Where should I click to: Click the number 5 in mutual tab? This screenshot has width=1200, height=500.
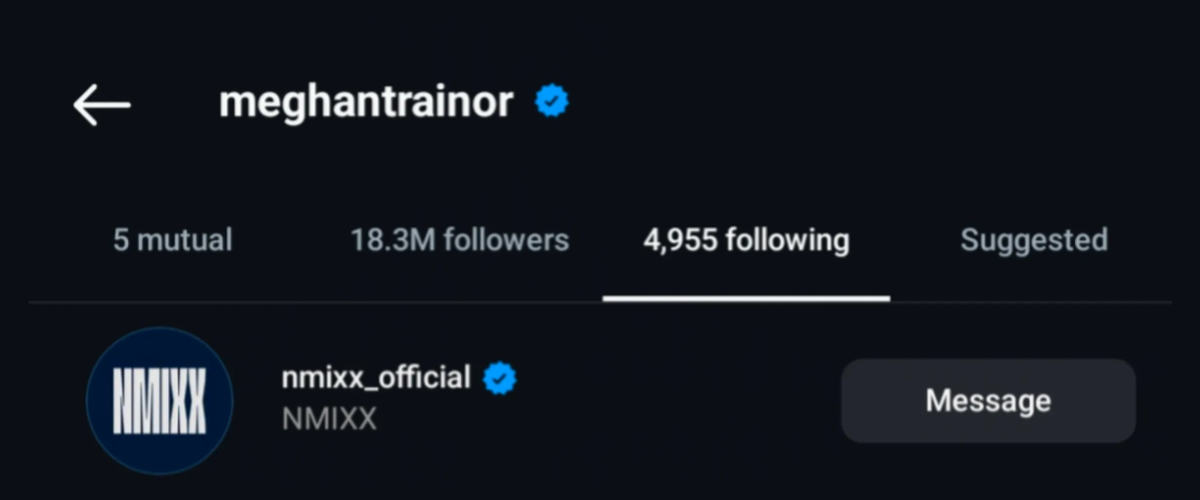coord(120,240)
